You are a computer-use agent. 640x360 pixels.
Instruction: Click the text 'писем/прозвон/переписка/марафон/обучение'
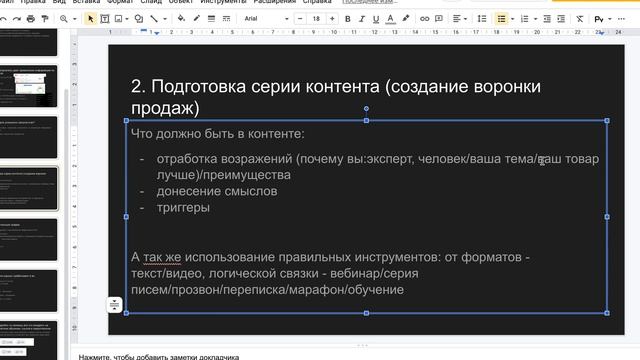click(267, 289)
